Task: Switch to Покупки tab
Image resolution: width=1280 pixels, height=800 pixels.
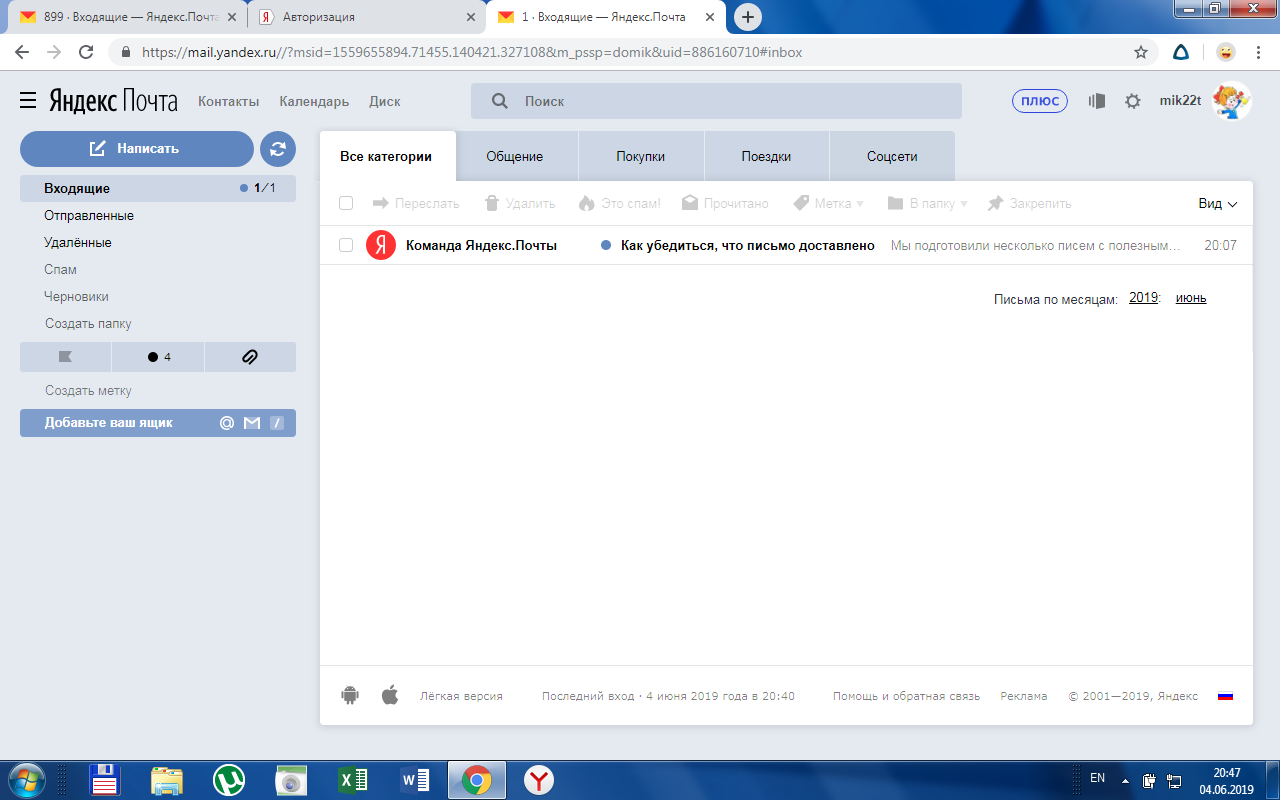Action: point(641,156)
